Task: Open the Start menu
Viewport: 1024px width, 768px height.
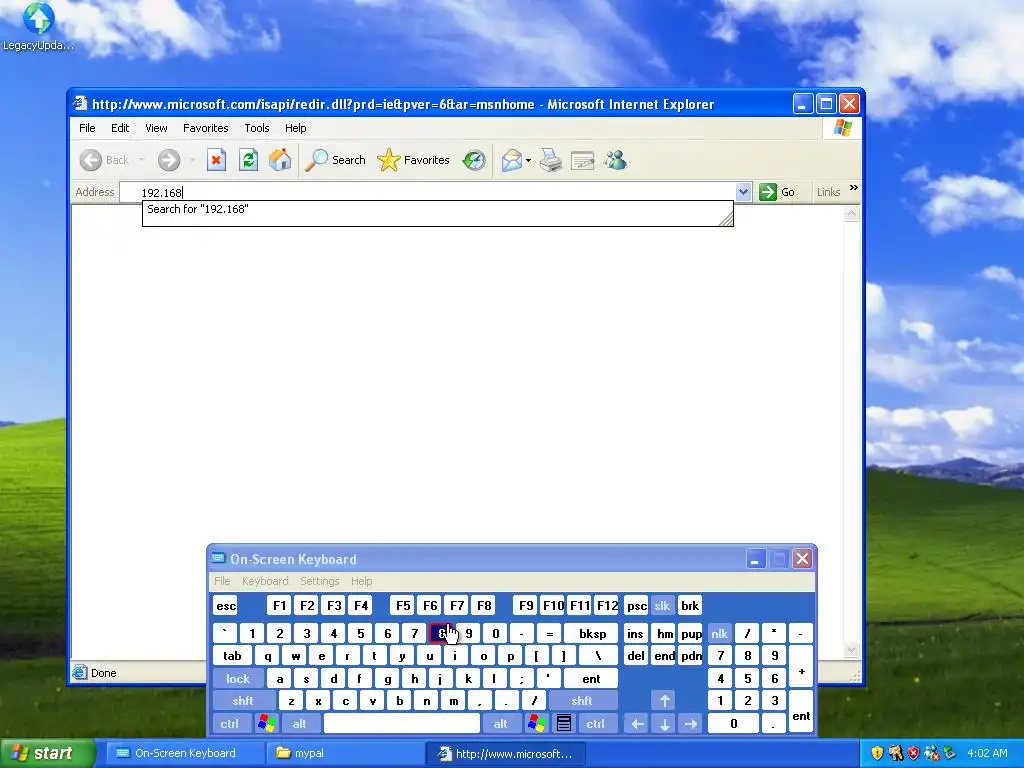Action: (x=46, y=753)
